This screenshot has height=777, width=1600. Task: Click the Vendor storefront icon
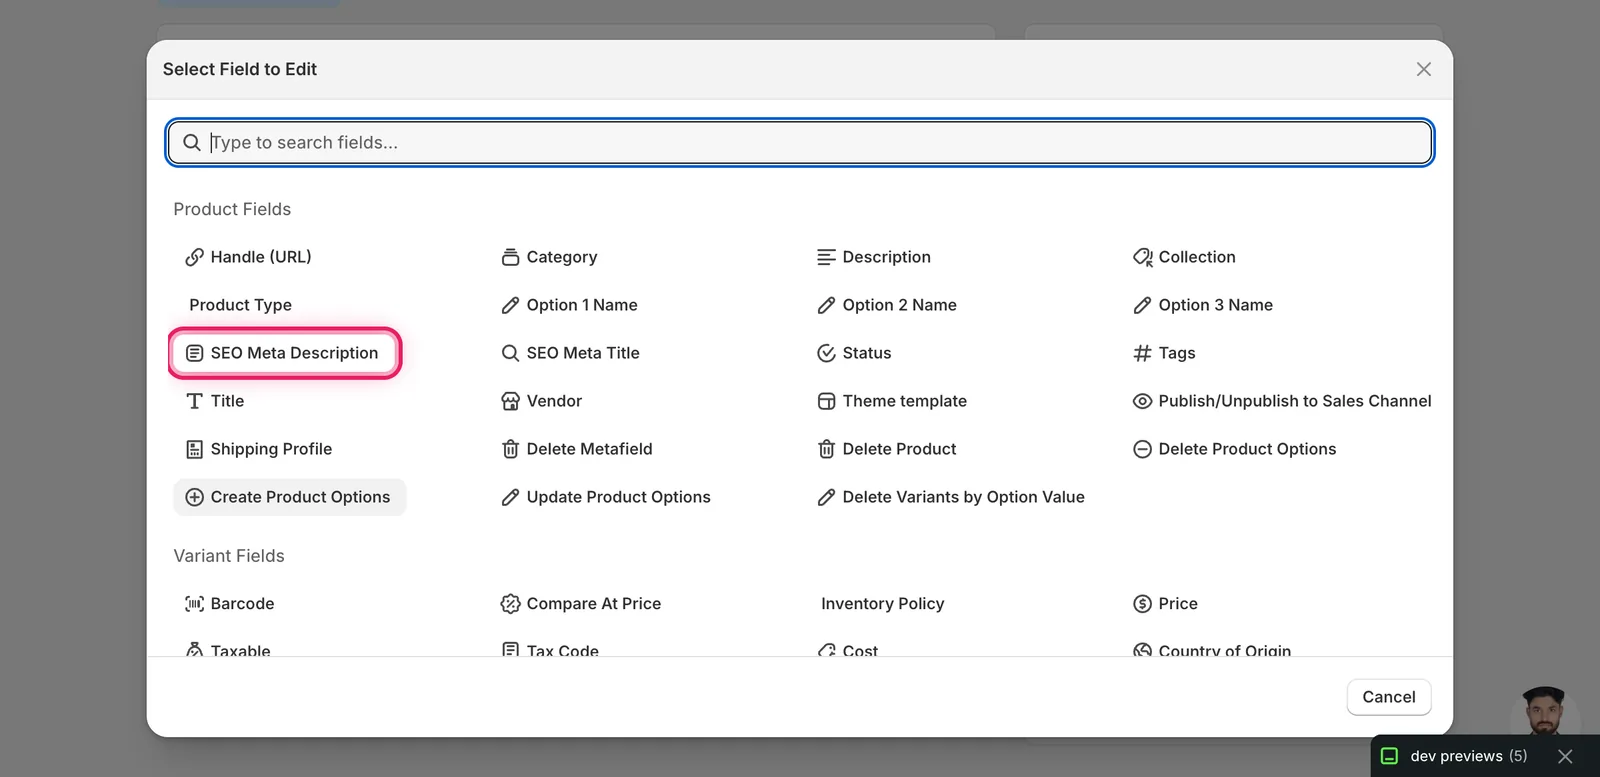tap(511, 401)
